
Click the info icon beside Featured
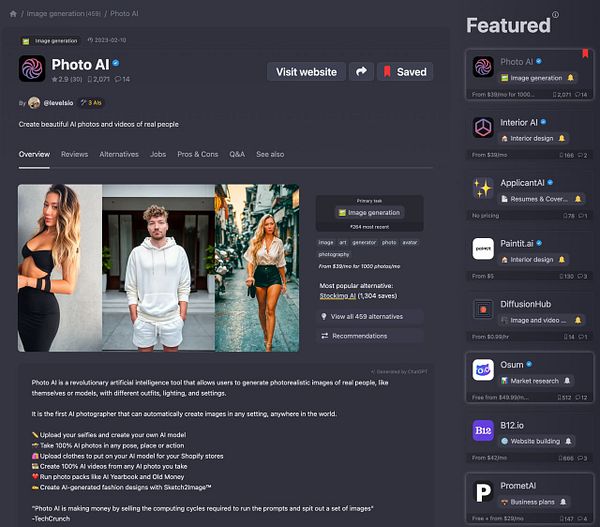pyautogui.click(x=555, y=15)
